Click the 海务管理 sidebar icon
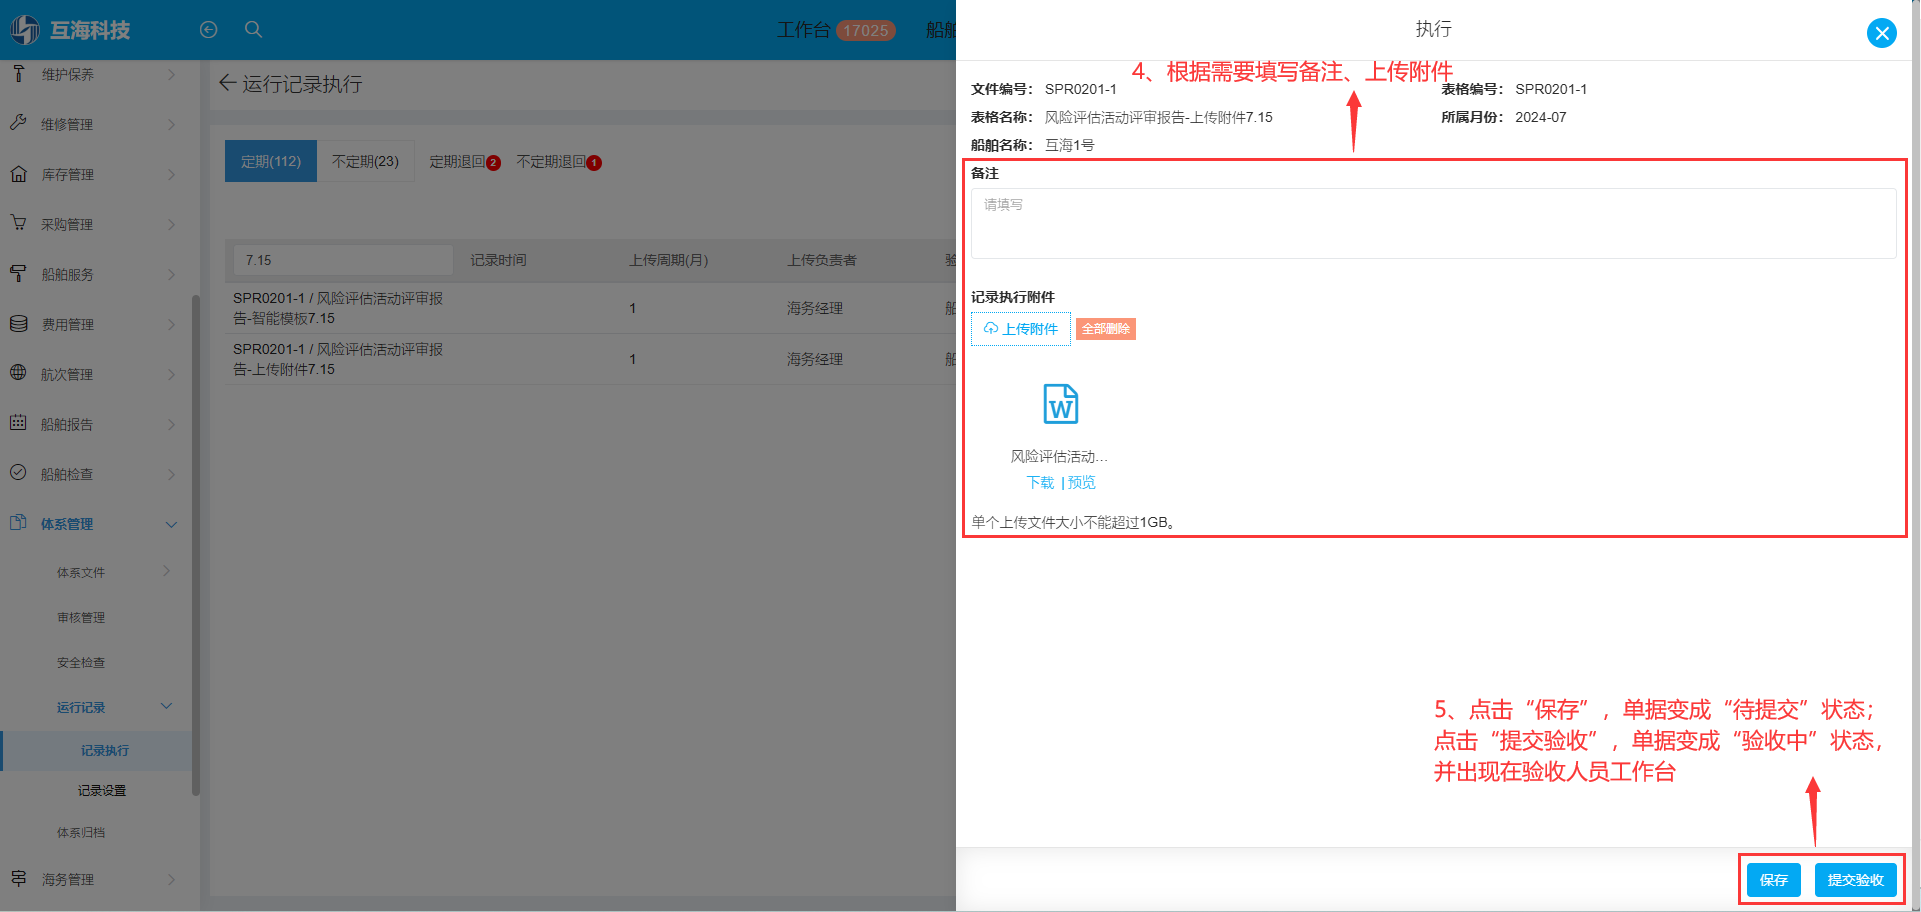The image size is (1921, 912). pos(18,879)
